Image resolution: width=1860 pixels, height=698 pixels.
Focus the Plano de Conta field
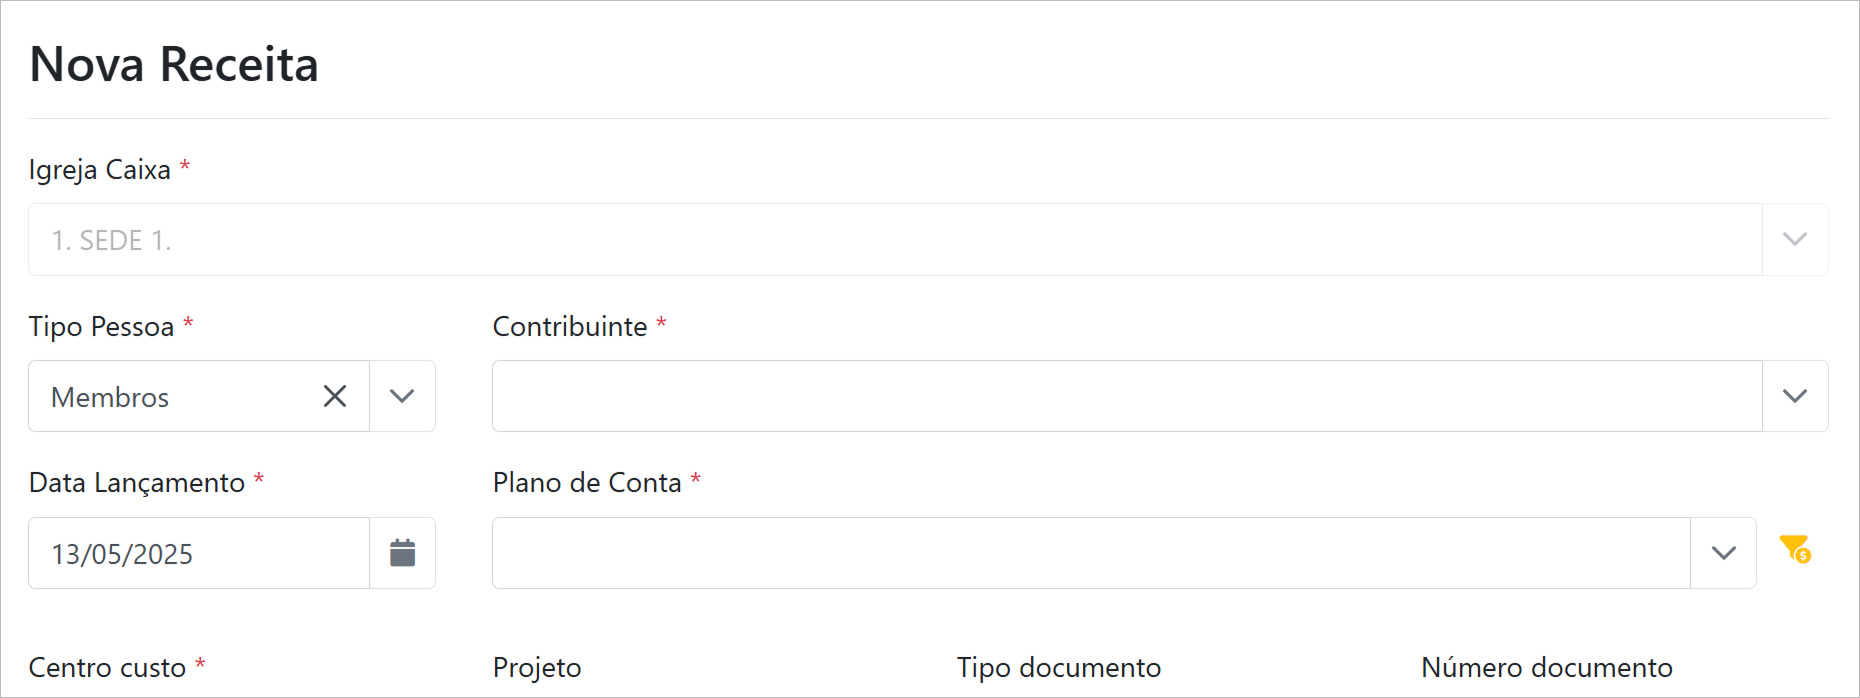[x=1090, y=553]
